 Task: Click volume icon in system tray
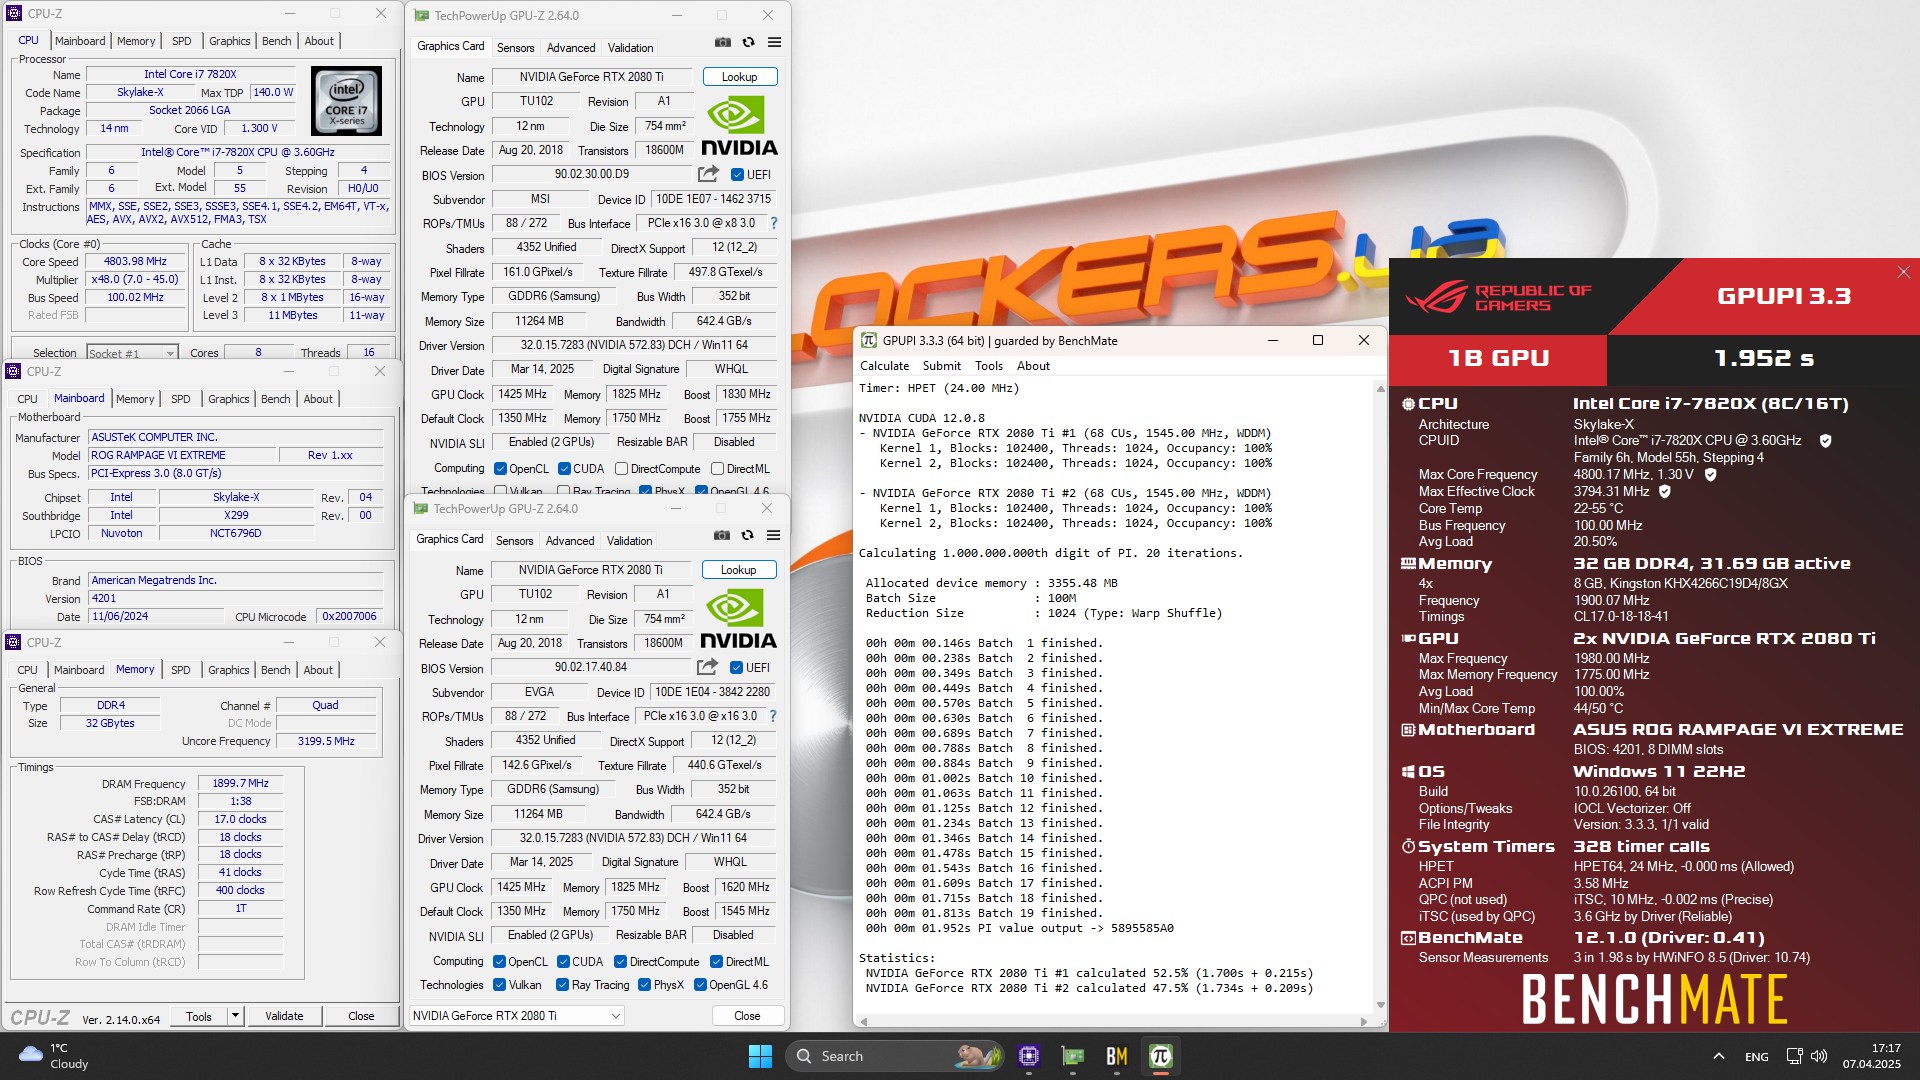1819,1056
